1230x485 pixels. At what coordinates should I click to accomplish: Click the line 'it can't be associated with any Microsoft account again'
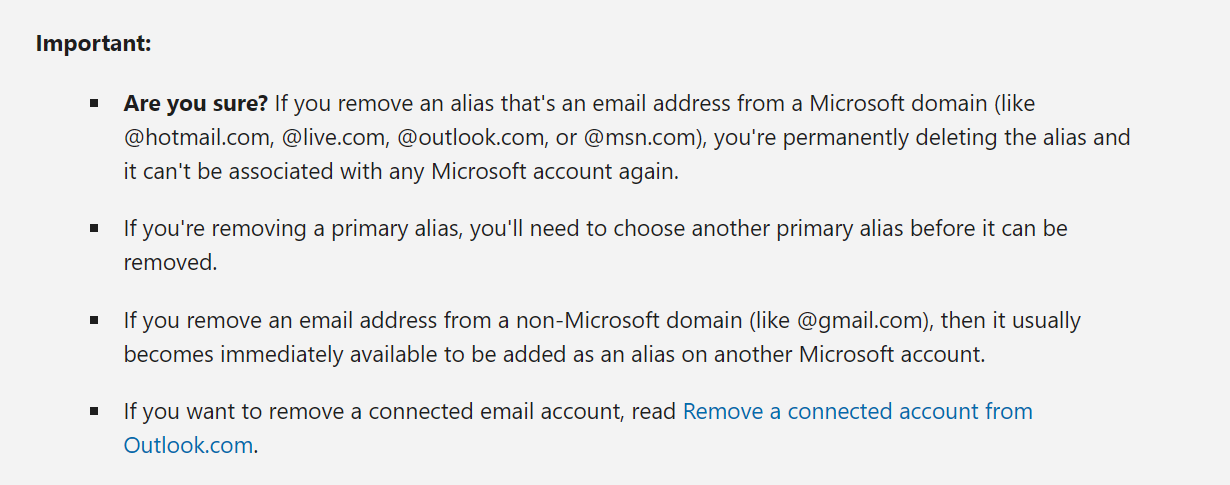tap(401, 171)
